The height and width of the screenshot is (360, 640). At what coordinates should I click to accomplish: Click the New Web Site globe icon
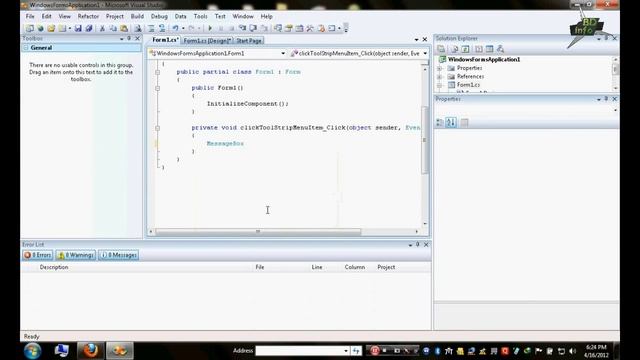click(40, 28)
